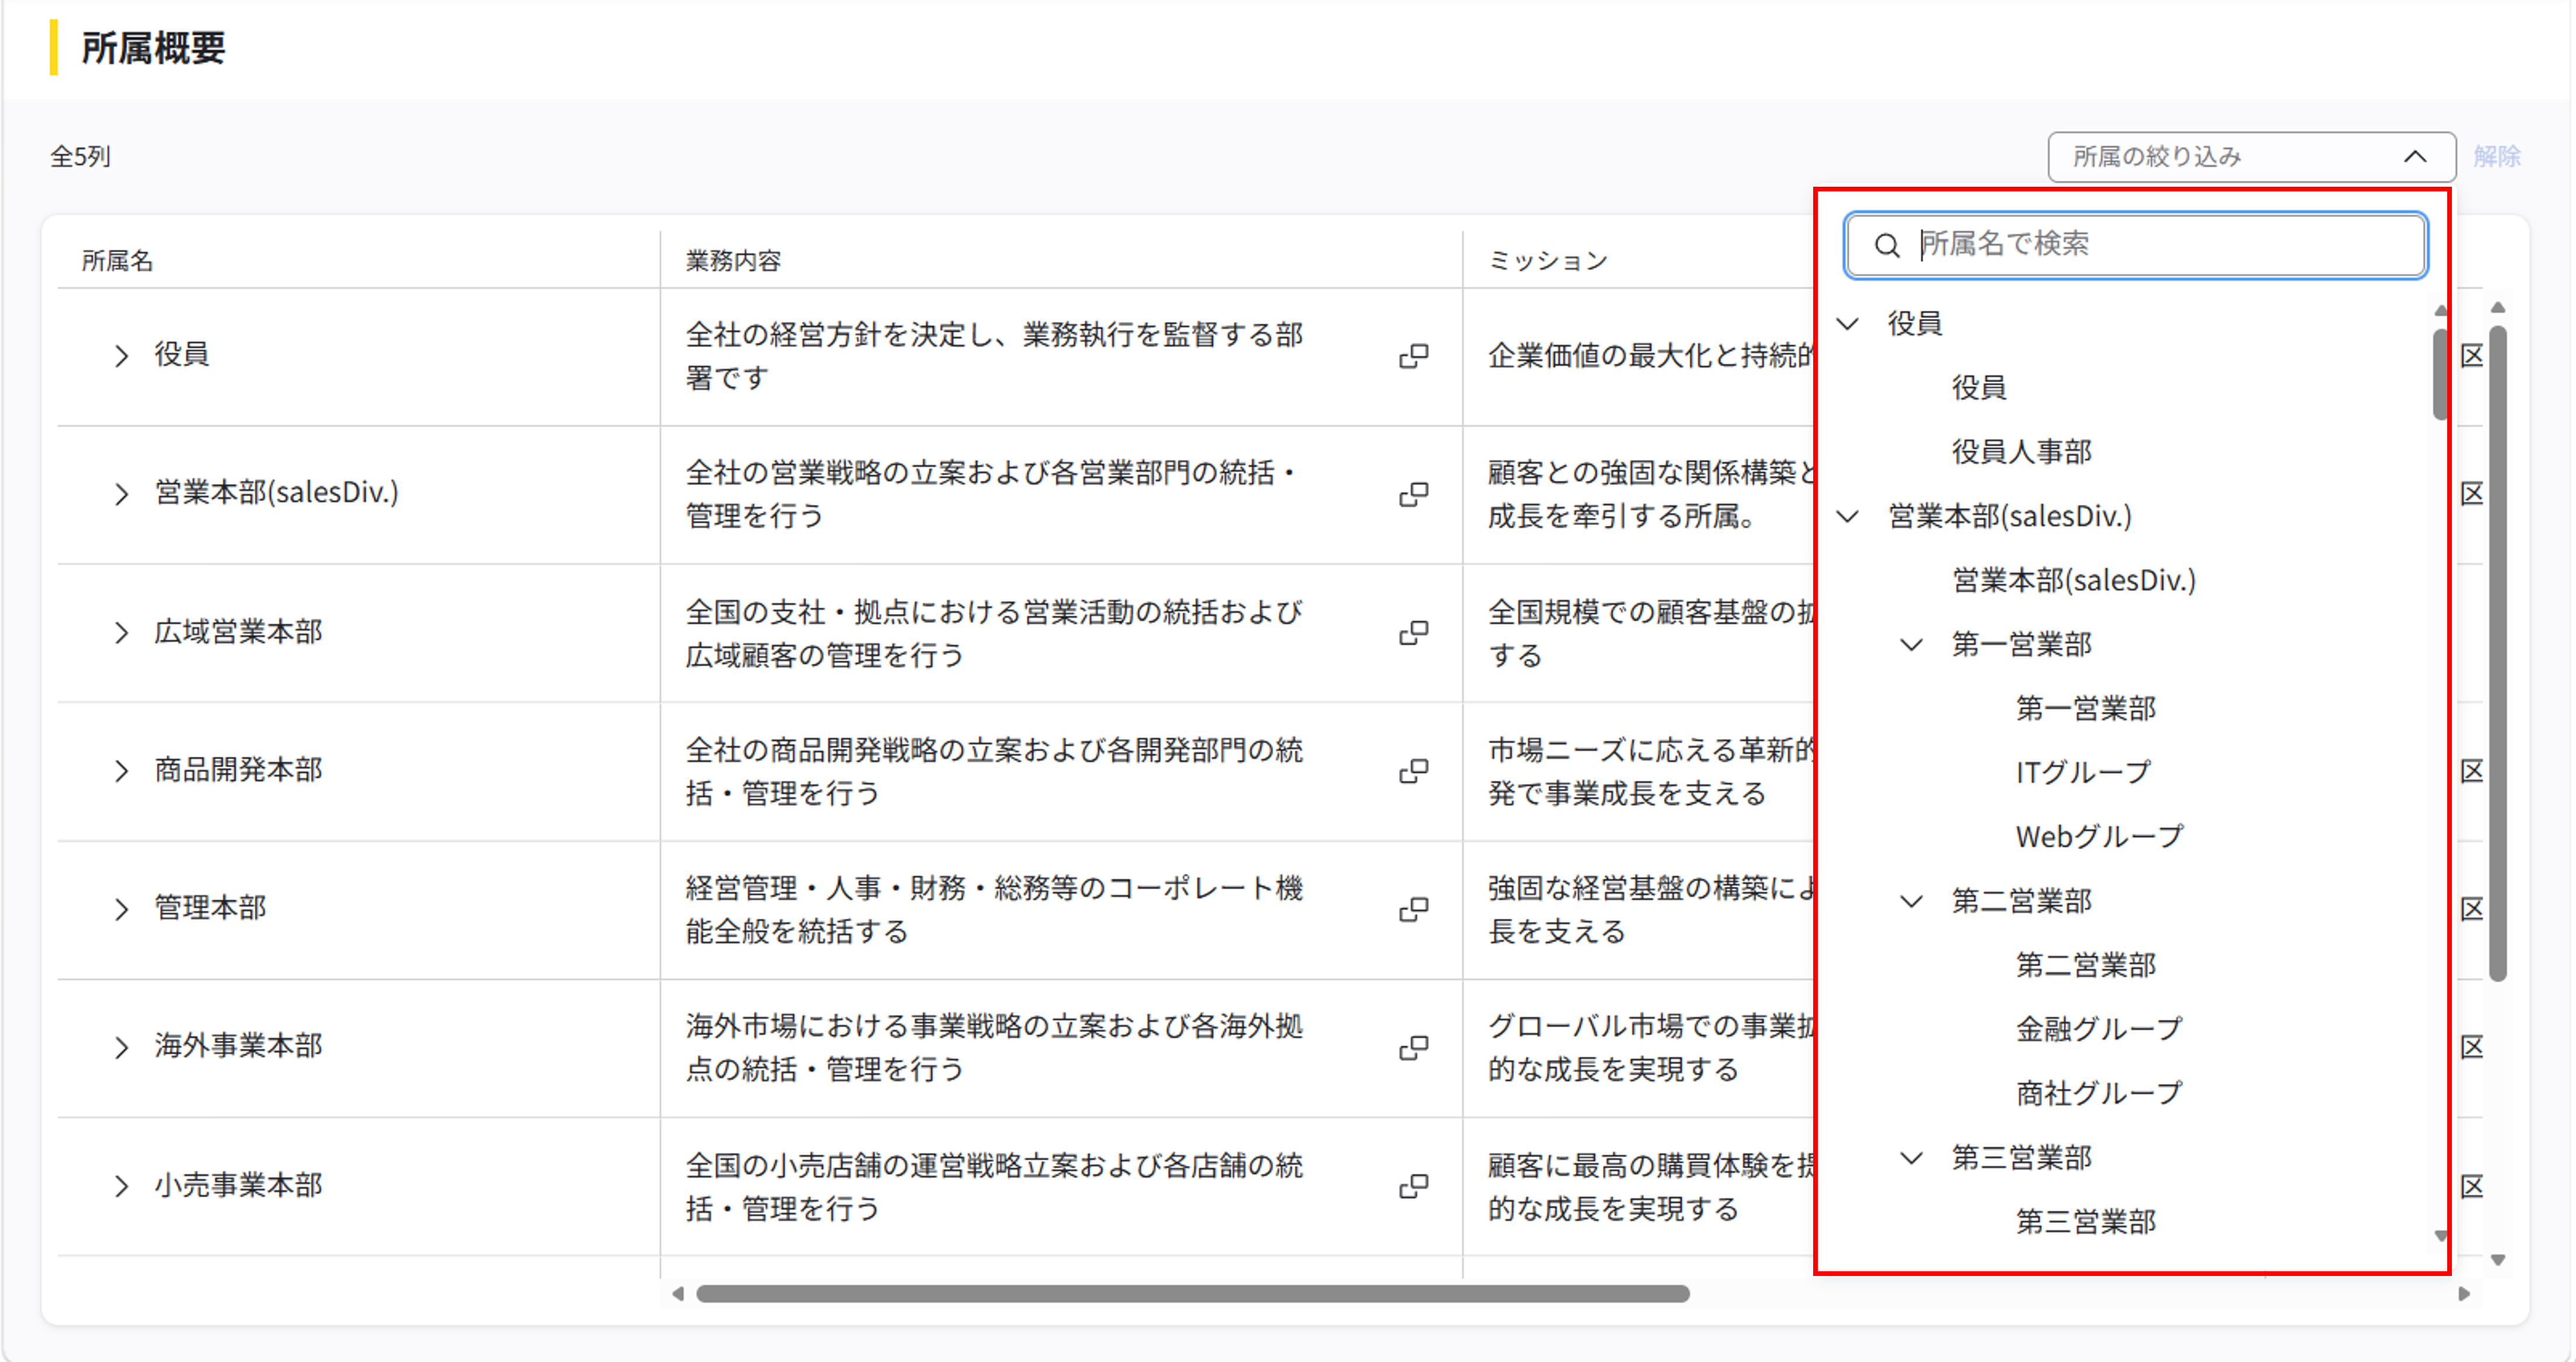
Task: Select 第二営業部 leaf item in dropdown
Action: click(2085, 966)
